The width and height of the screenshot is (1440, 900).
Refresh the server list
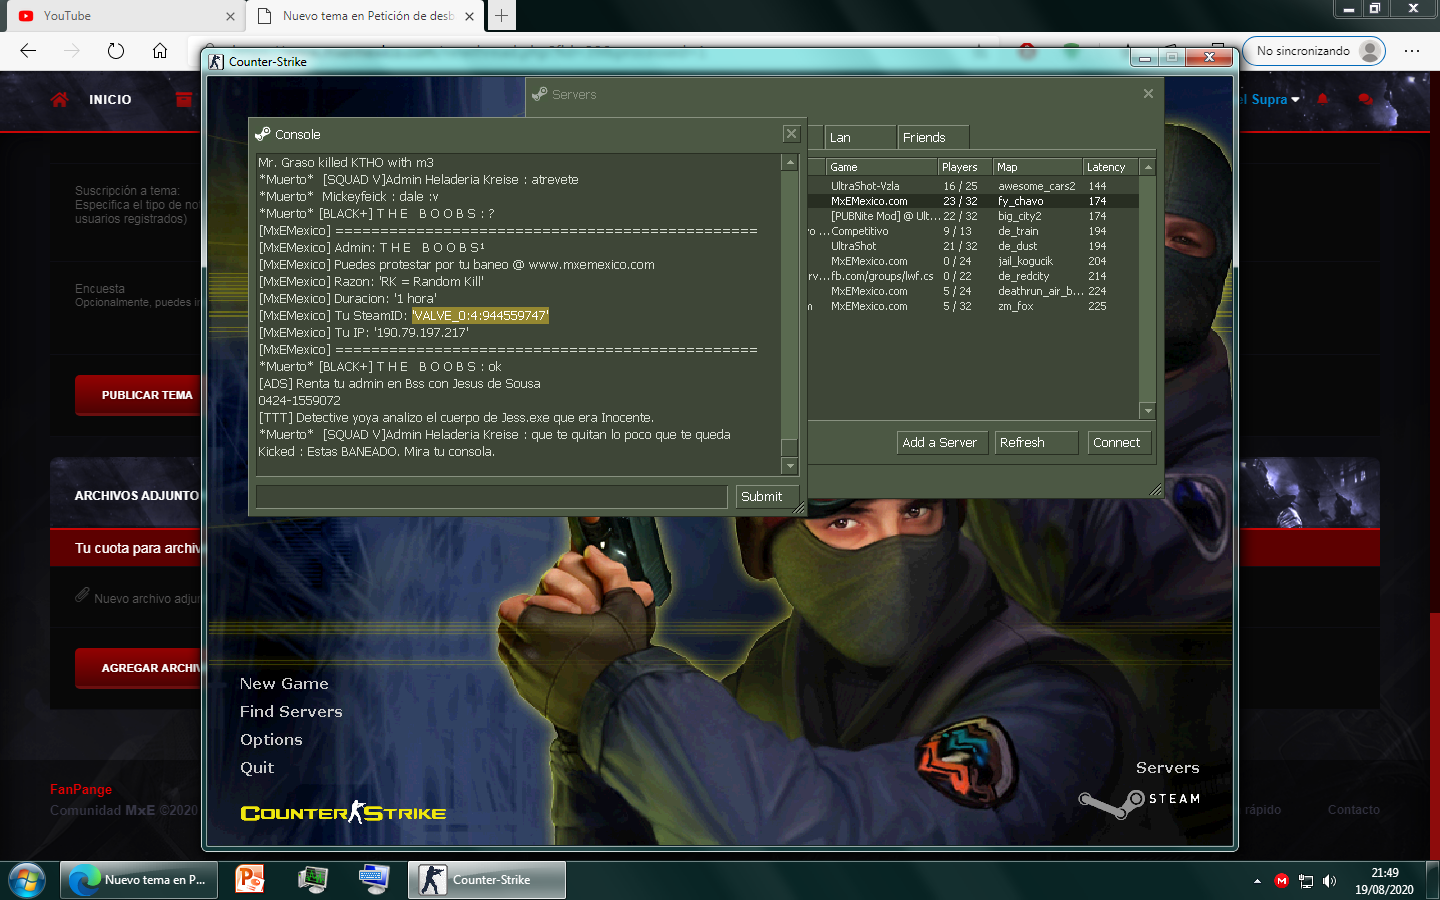[x=1036, y=443]
